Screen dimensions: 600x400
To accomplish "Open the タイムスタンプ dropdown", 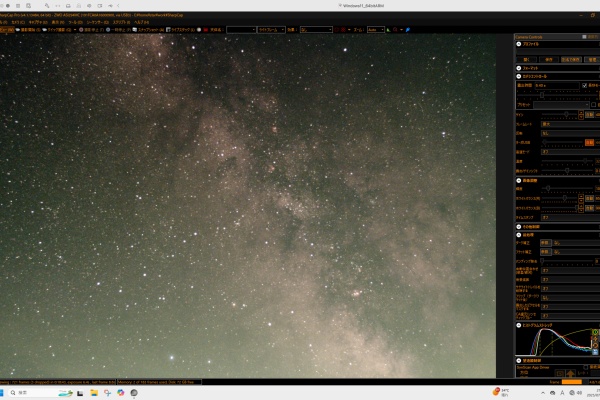I will (x=571, y=217).
